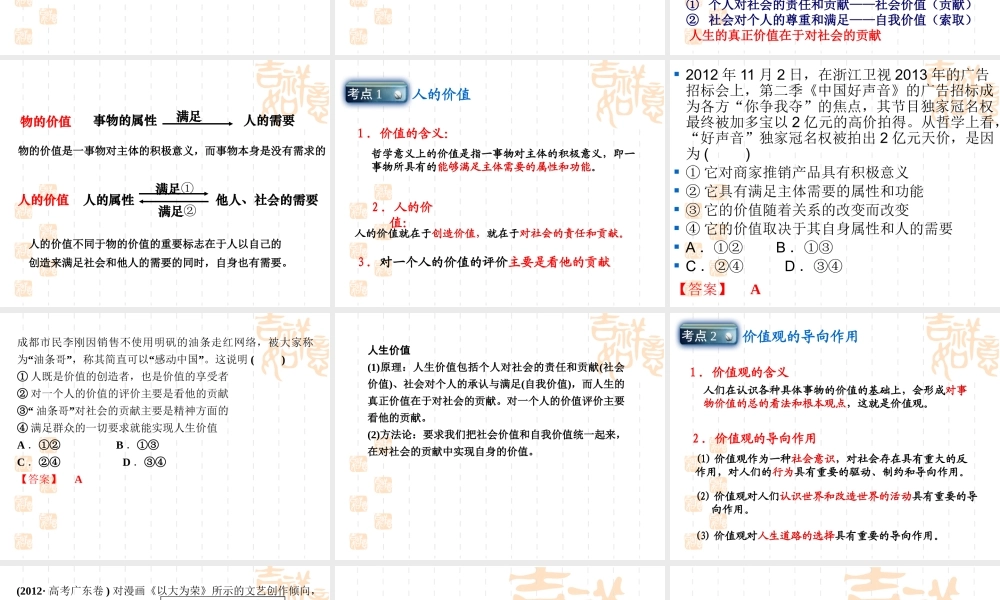Image resolution: width=1000 pixels, height=600 pixels.
Task: Click the red line 人生的真正价值在于对社会的贡献
Action: click(x=785, y=36)
